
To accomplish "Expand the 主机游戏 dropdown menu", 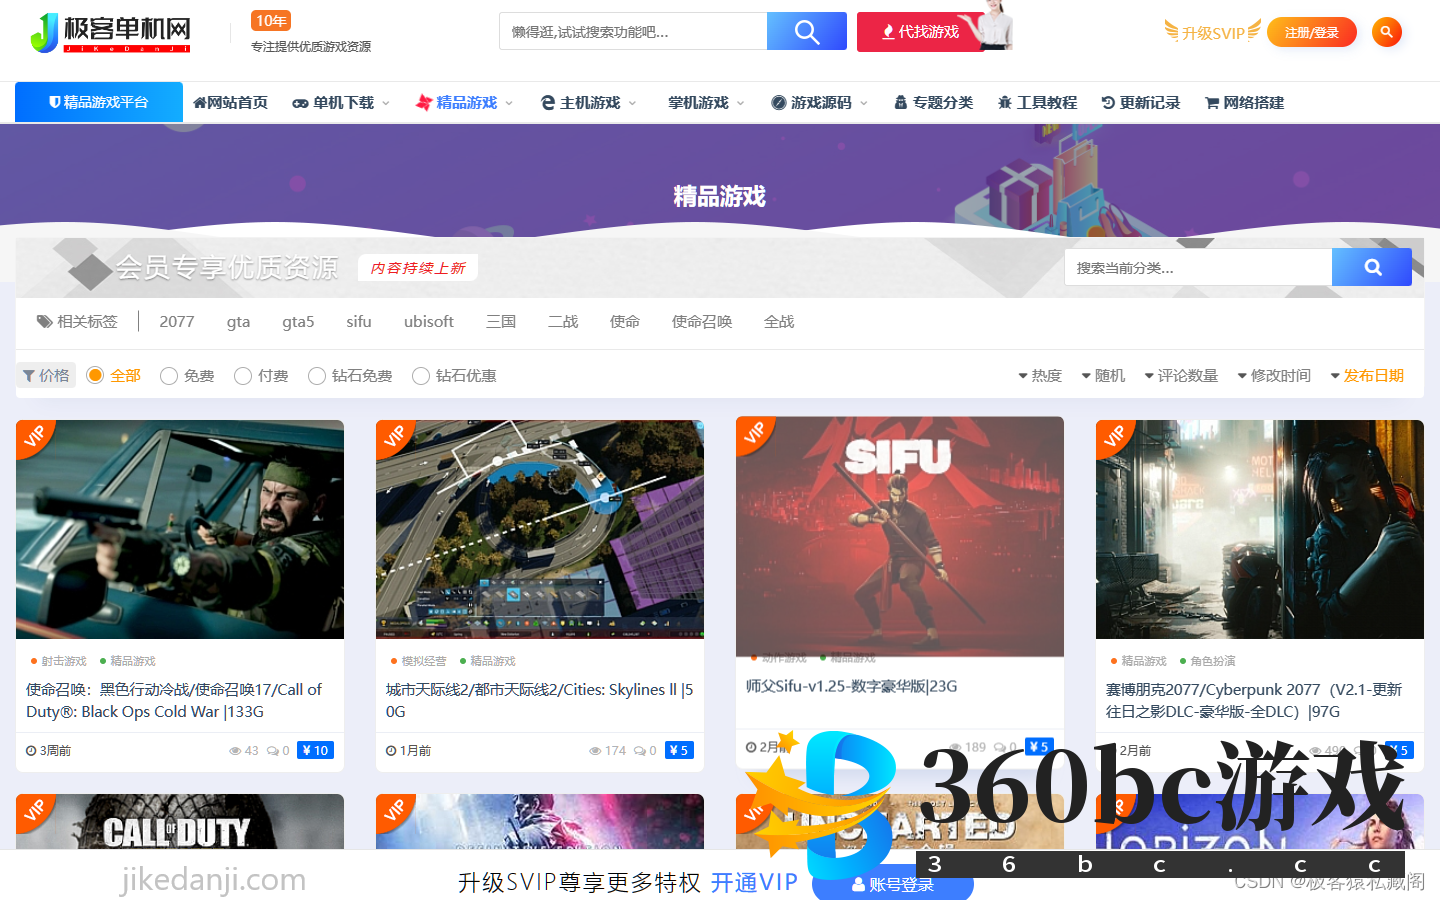I will (x=588, y=103).
